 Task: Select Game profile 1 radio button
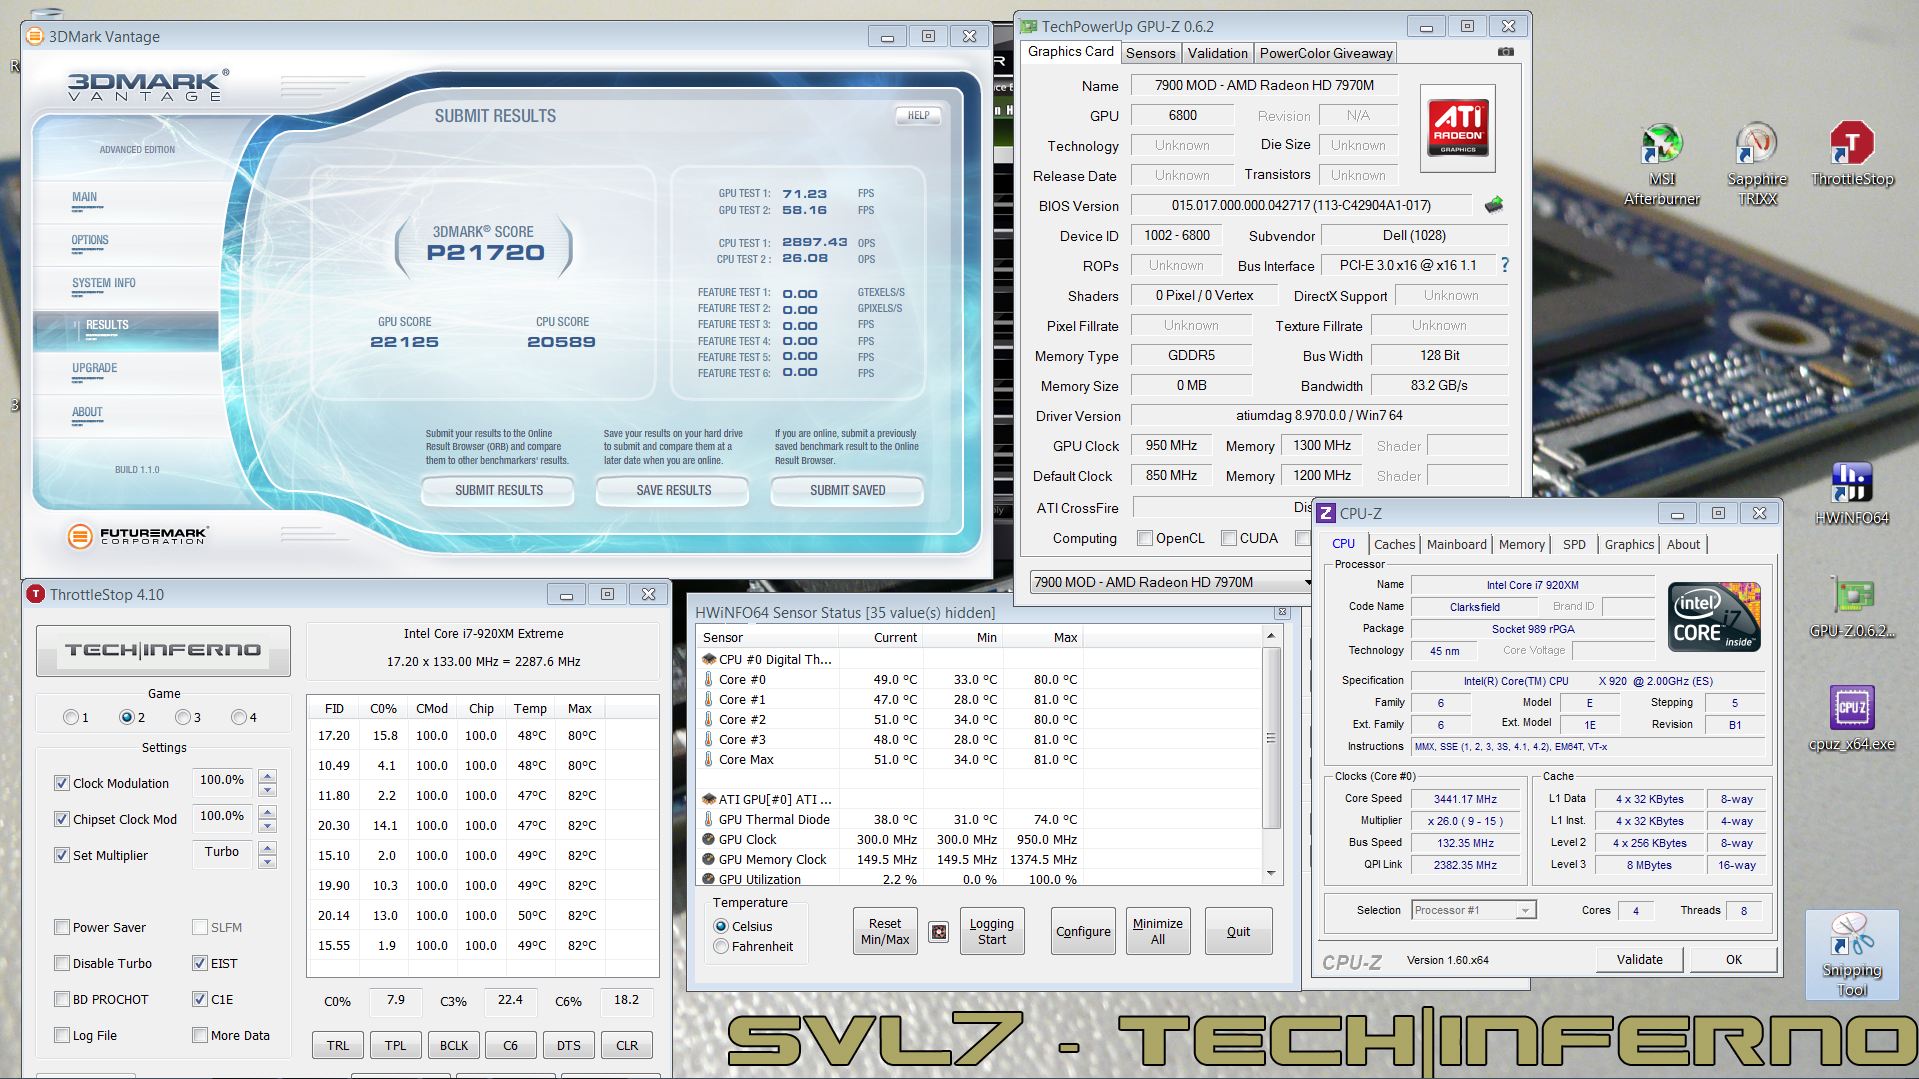coord(70,717)
